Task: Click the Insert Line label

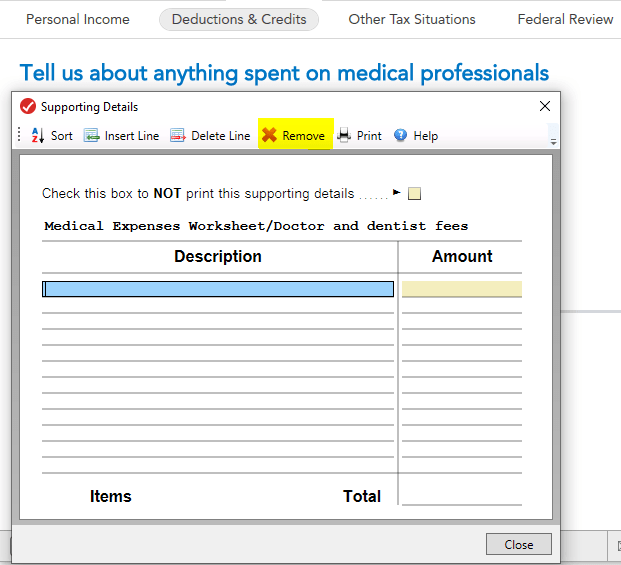Action: click(x=132, y=136)
